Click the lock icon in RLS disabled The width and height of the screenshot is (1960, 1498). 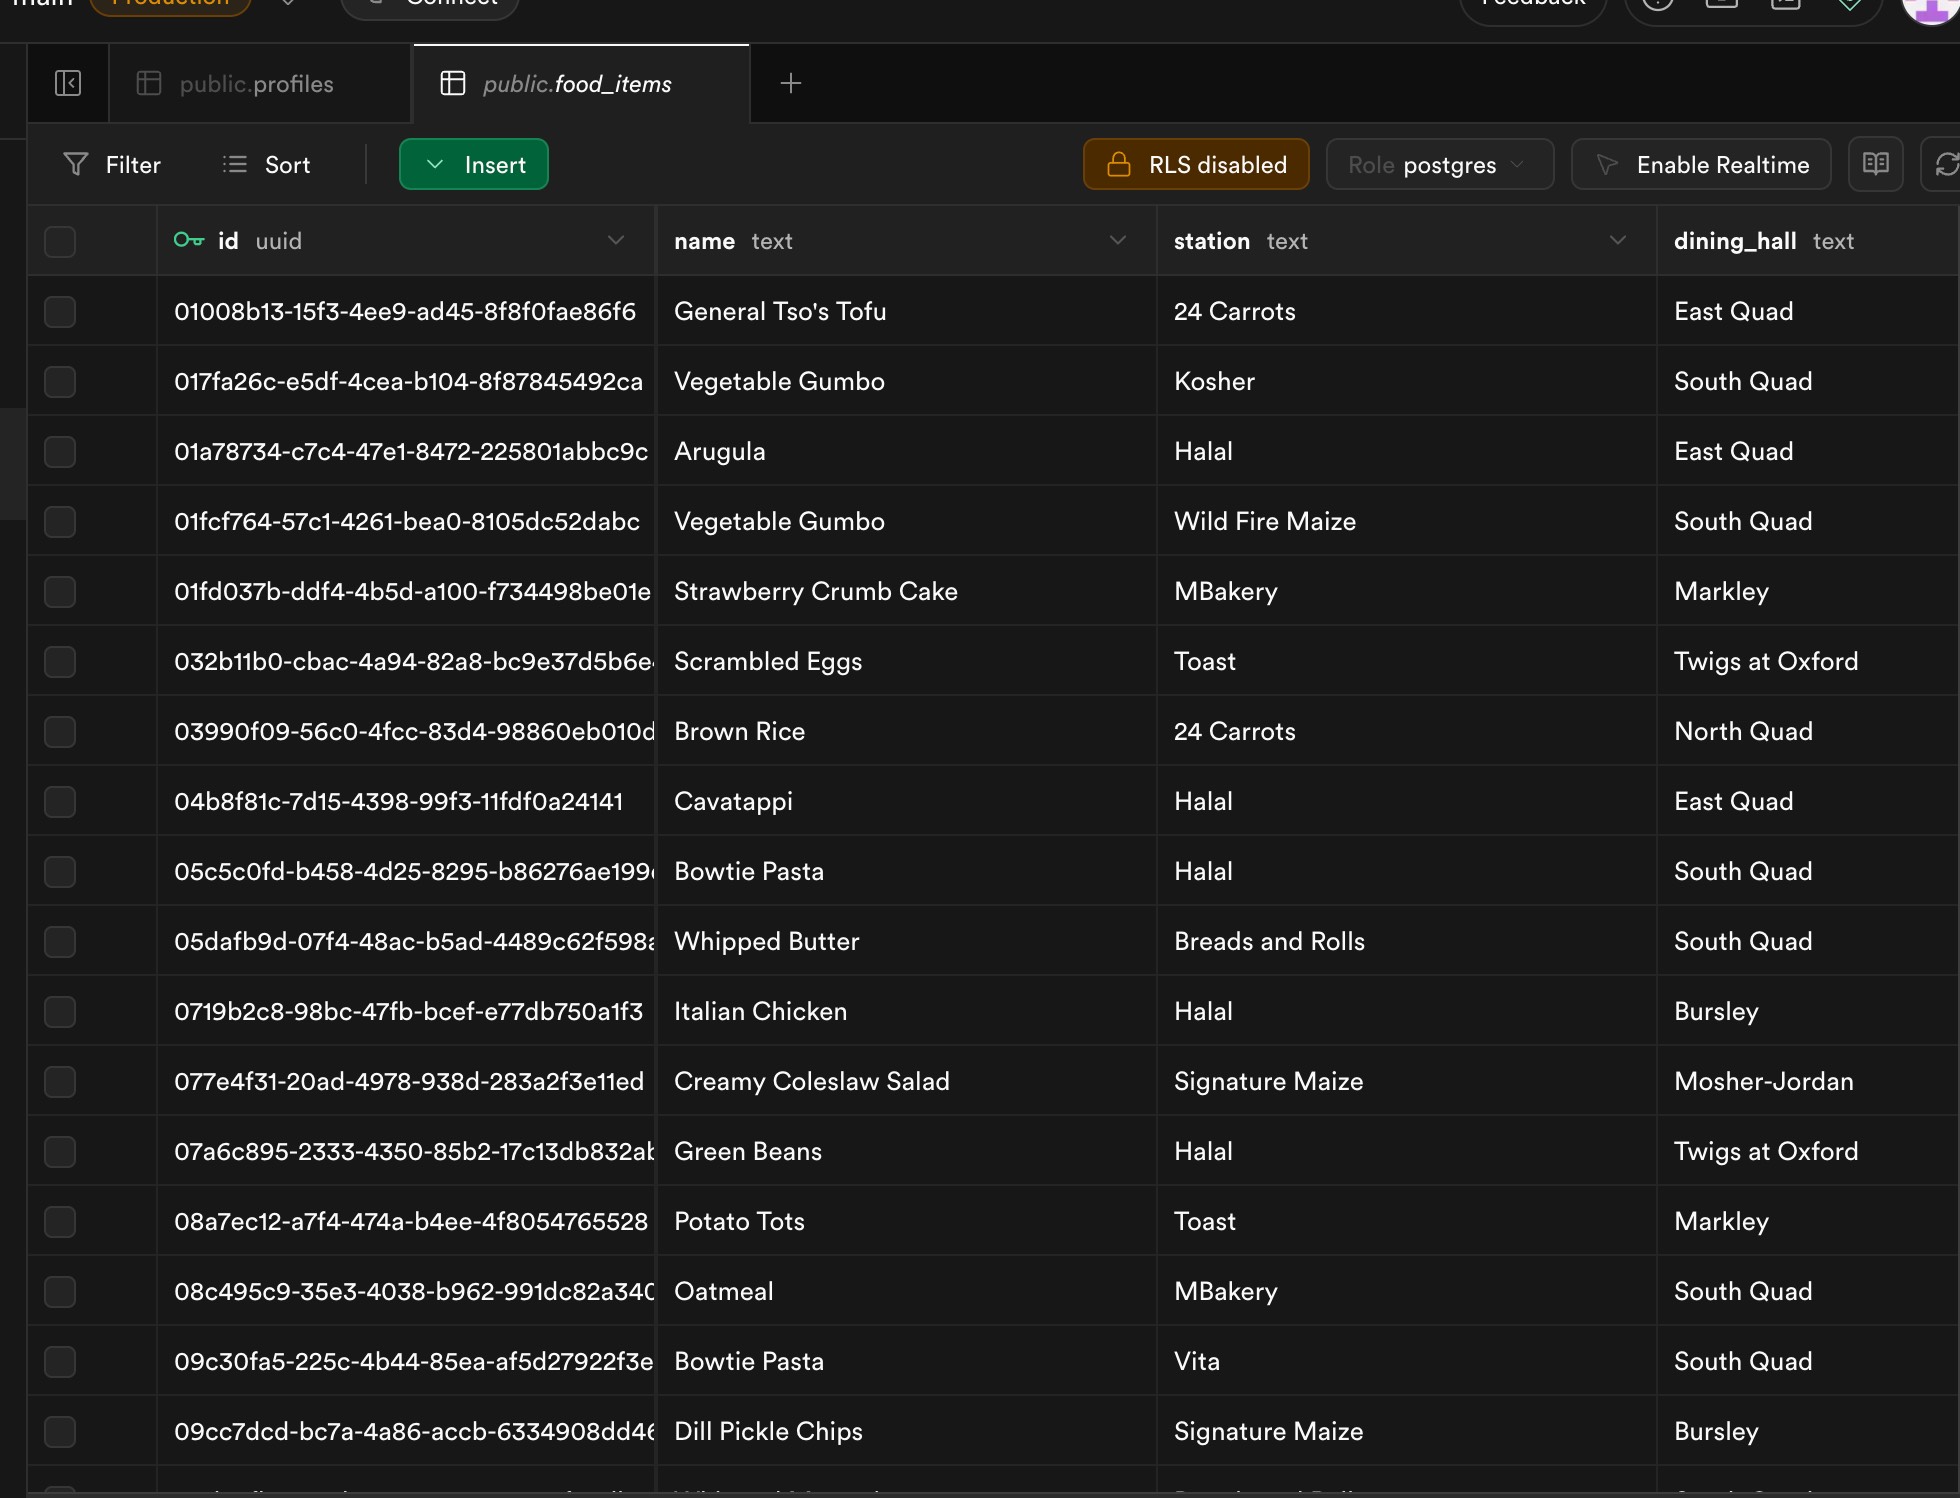point(1119,164)
